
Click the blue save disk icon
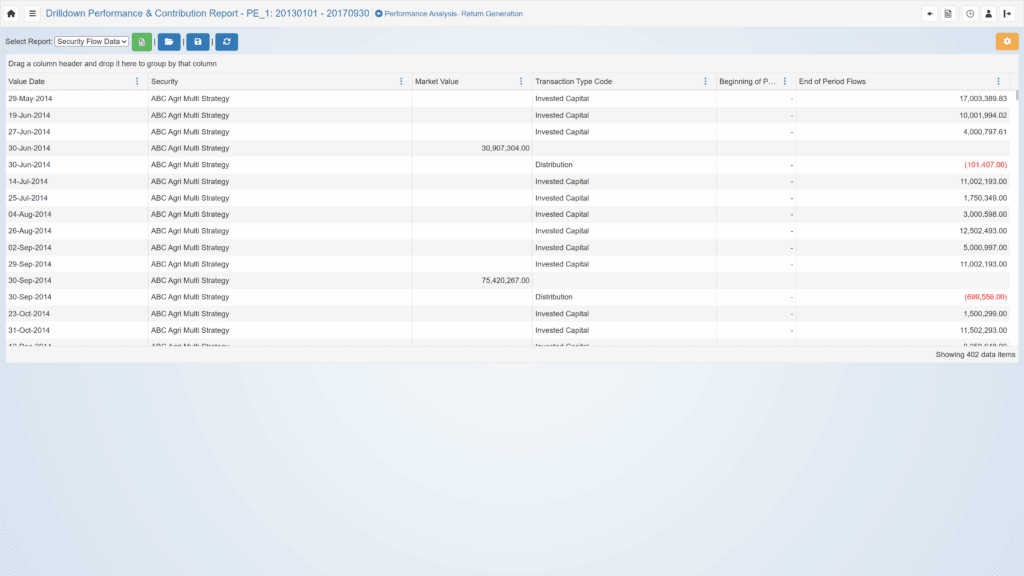[x=198, y=41]
